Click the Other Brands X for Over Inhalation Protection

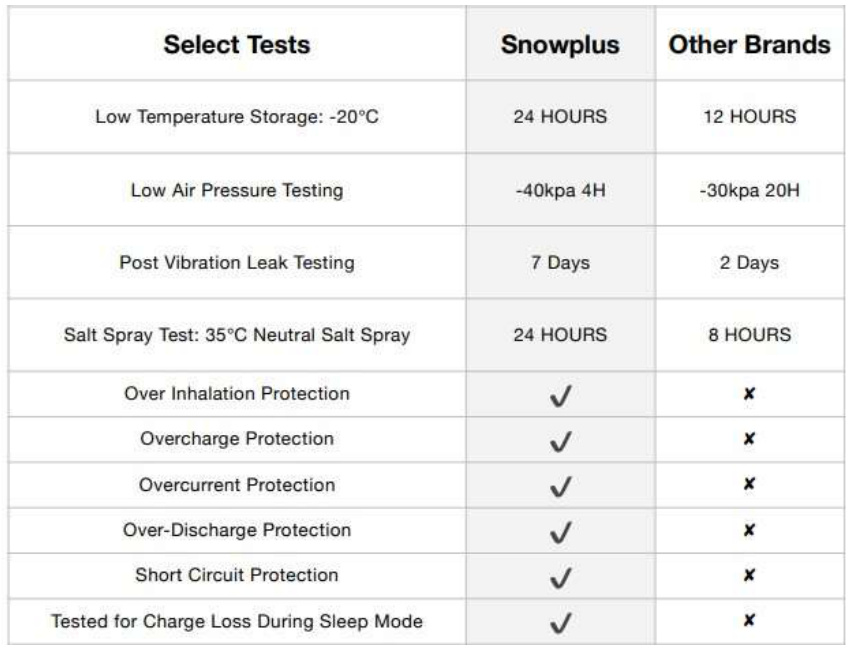click(x=750, y=393)
